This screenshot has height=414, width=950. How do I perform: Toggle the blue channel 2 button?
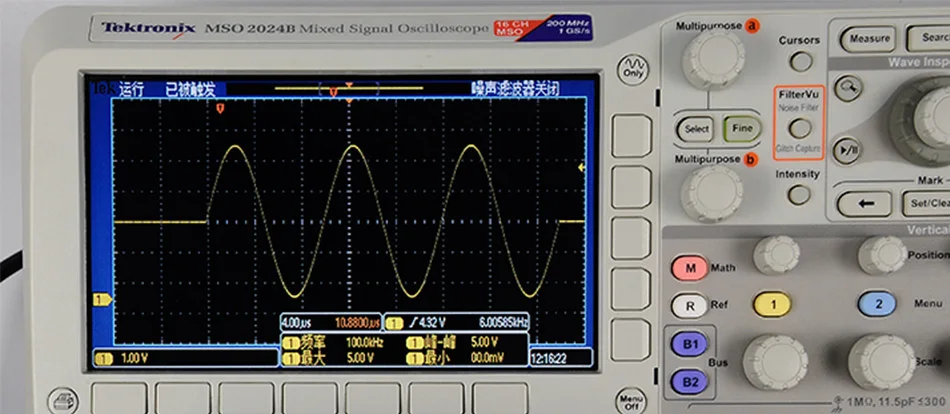click(x=877, y=304)
